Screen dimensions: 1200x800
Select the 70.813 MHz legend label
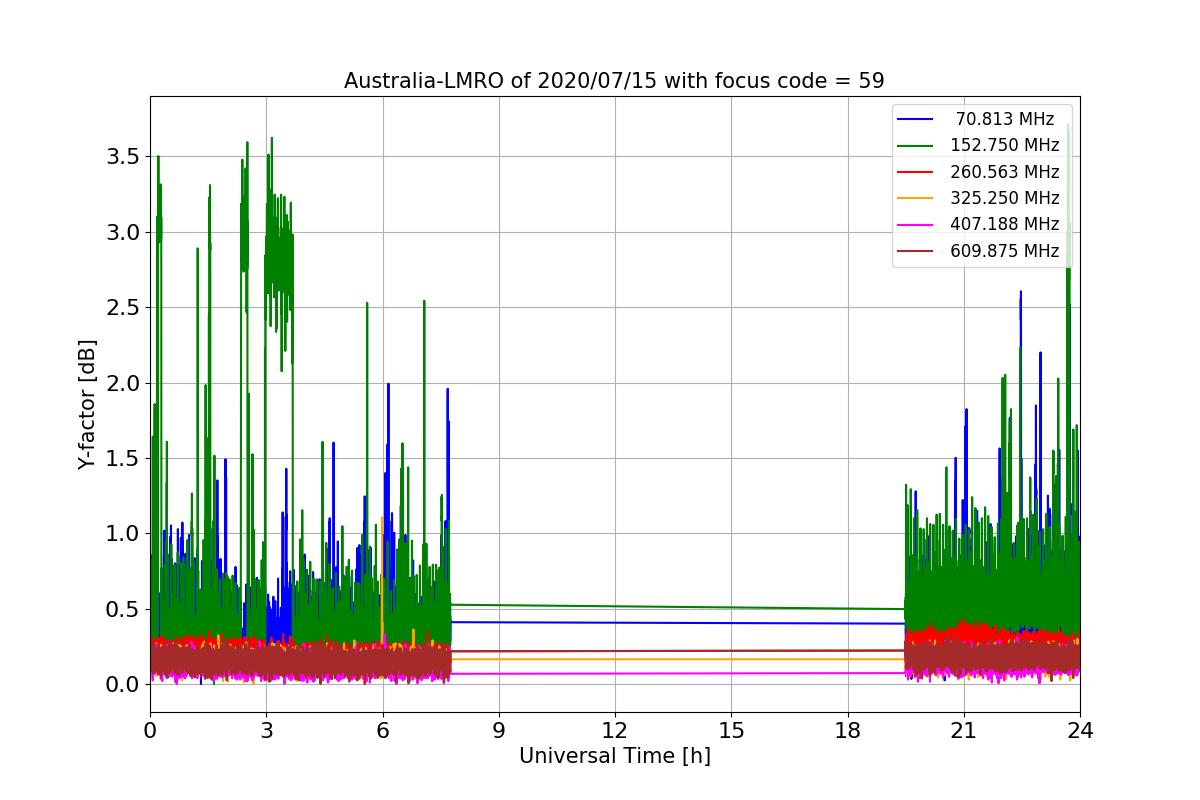click(x=1005, y=119)
